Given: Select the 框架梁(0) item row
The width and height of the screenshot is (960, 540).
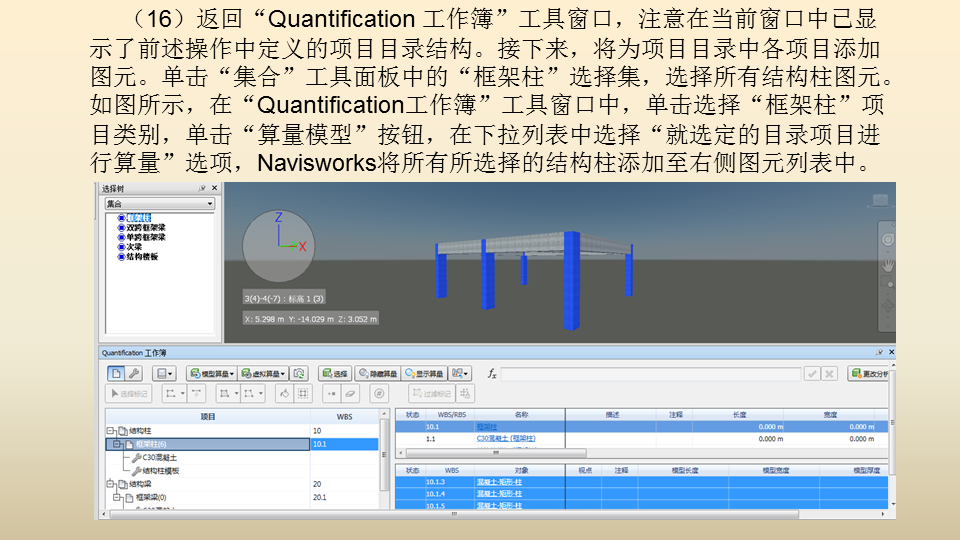Looking at the screenshot, I should tap(242, 498).
